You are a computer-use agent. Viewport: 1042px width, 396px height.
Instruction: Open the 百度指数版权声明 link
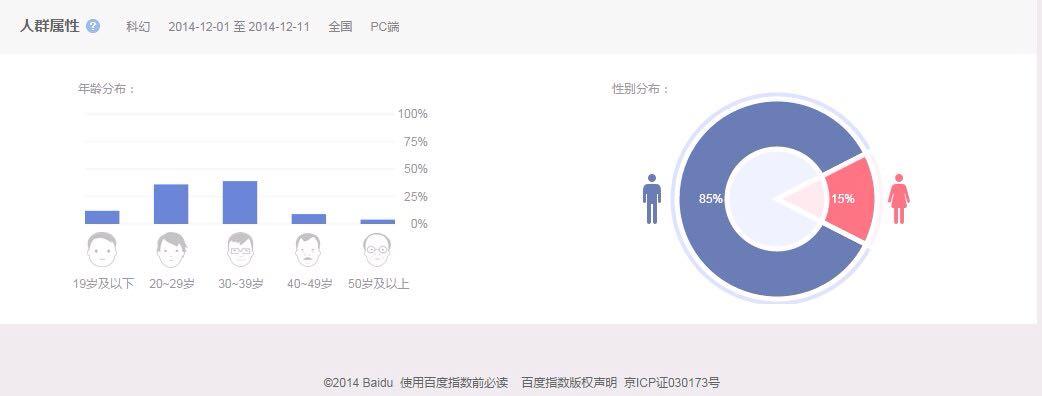[x=569, y=383]
